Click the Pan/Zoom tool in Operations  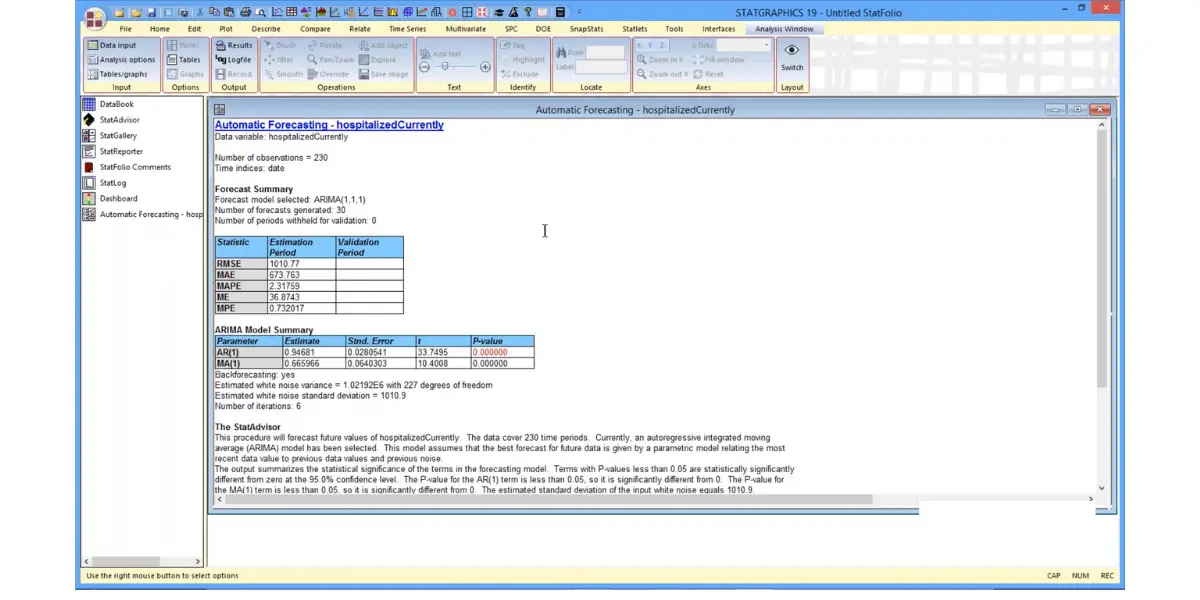(x=330, y=60)
